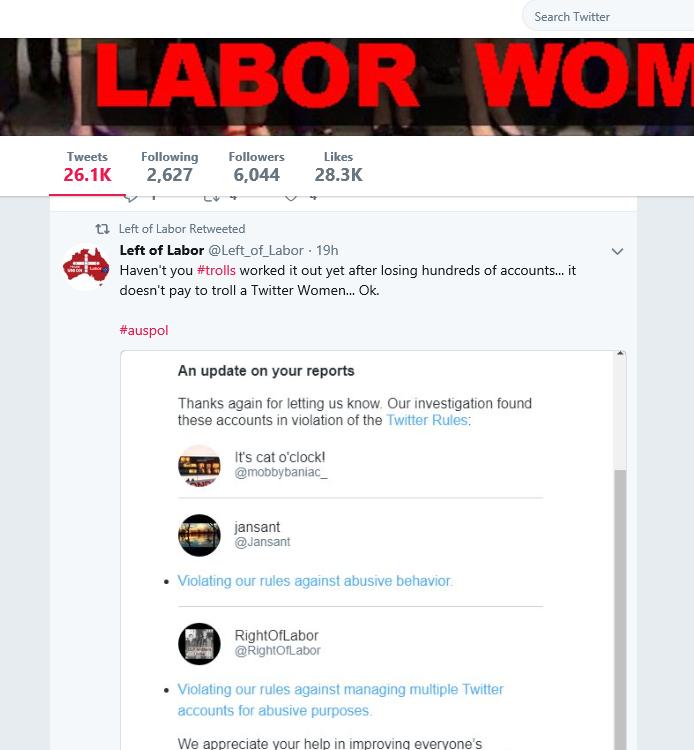Viewport: 694px width, 750px height.
Task: Open Left of Labor's Australia map avatar
Action: 86,267
